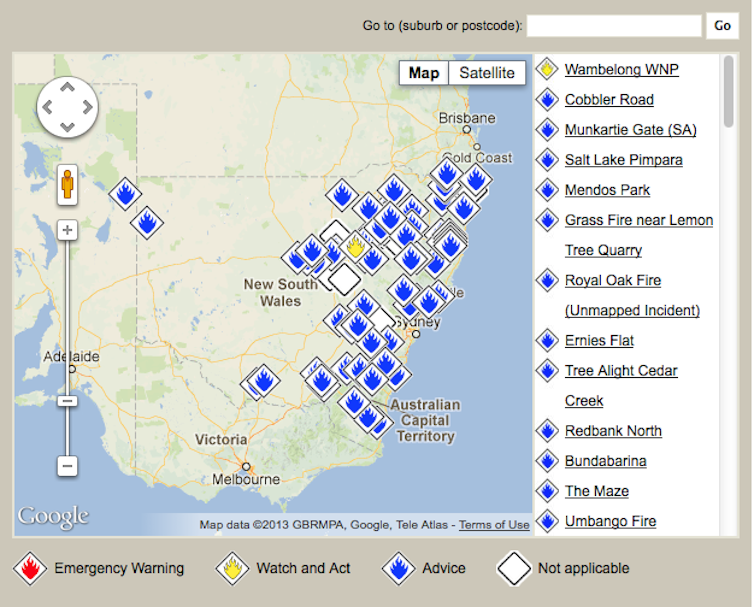
Task: Open the Munkartie Gate (SA) incident link
Action: click(630, 130)
